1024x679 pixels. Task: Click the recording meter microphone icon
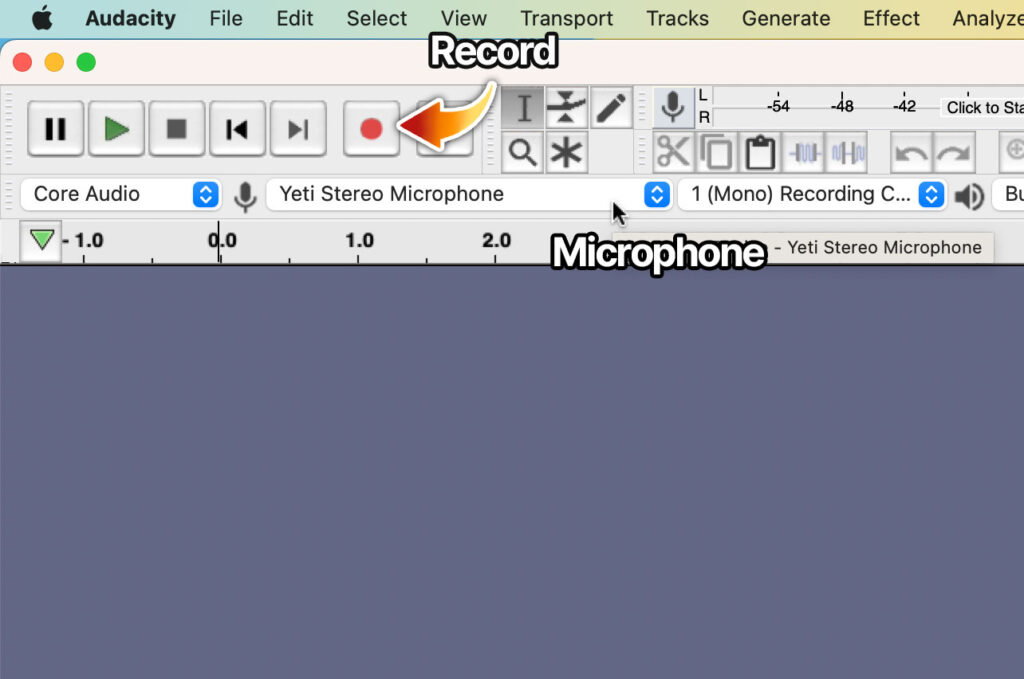[673, 107]
